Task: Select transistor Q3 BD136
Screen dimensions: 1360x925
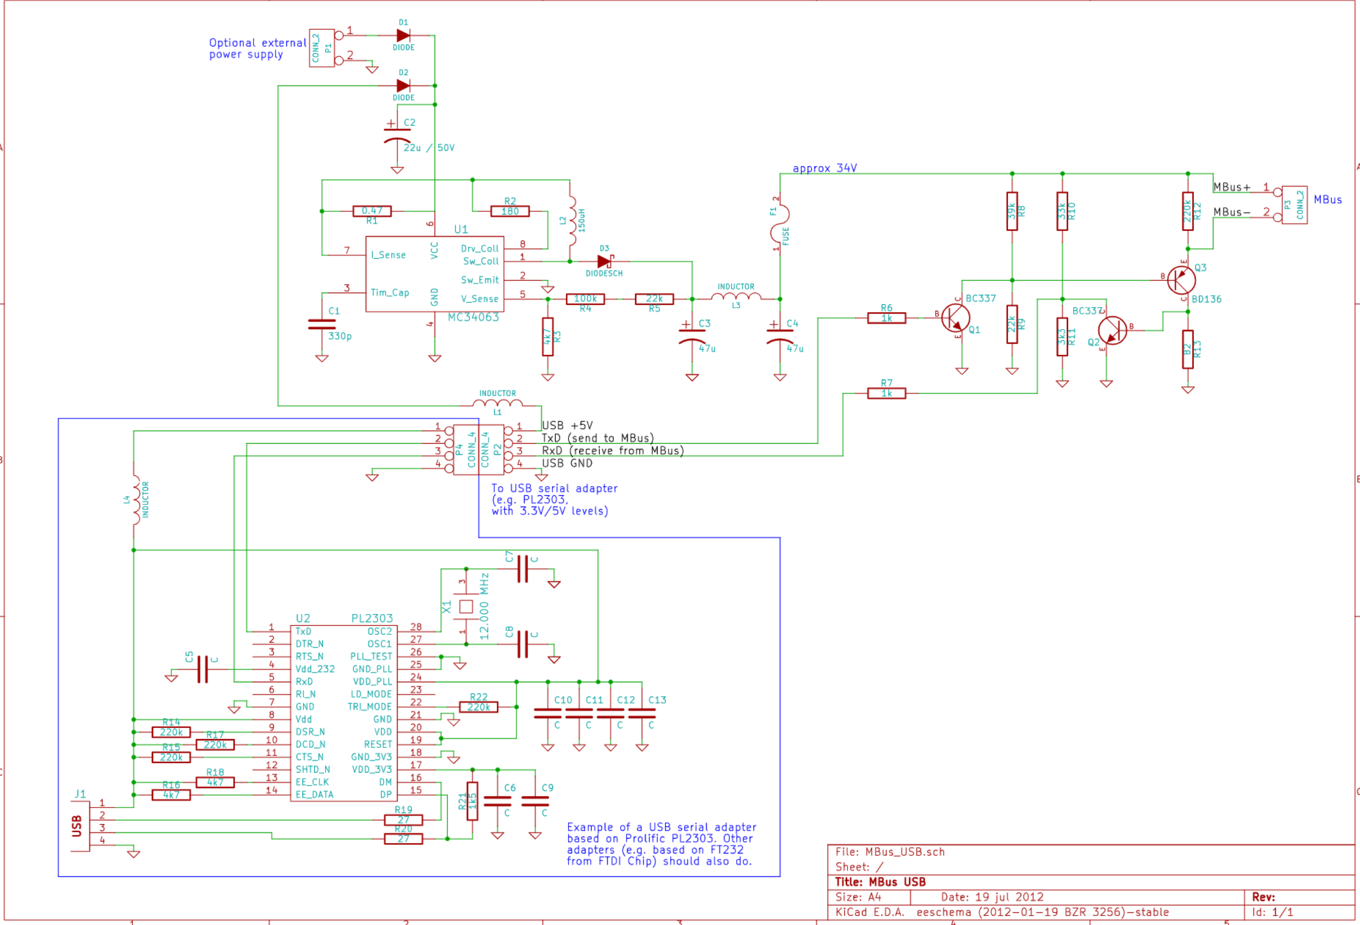Action: click(x=1181, y=280)
